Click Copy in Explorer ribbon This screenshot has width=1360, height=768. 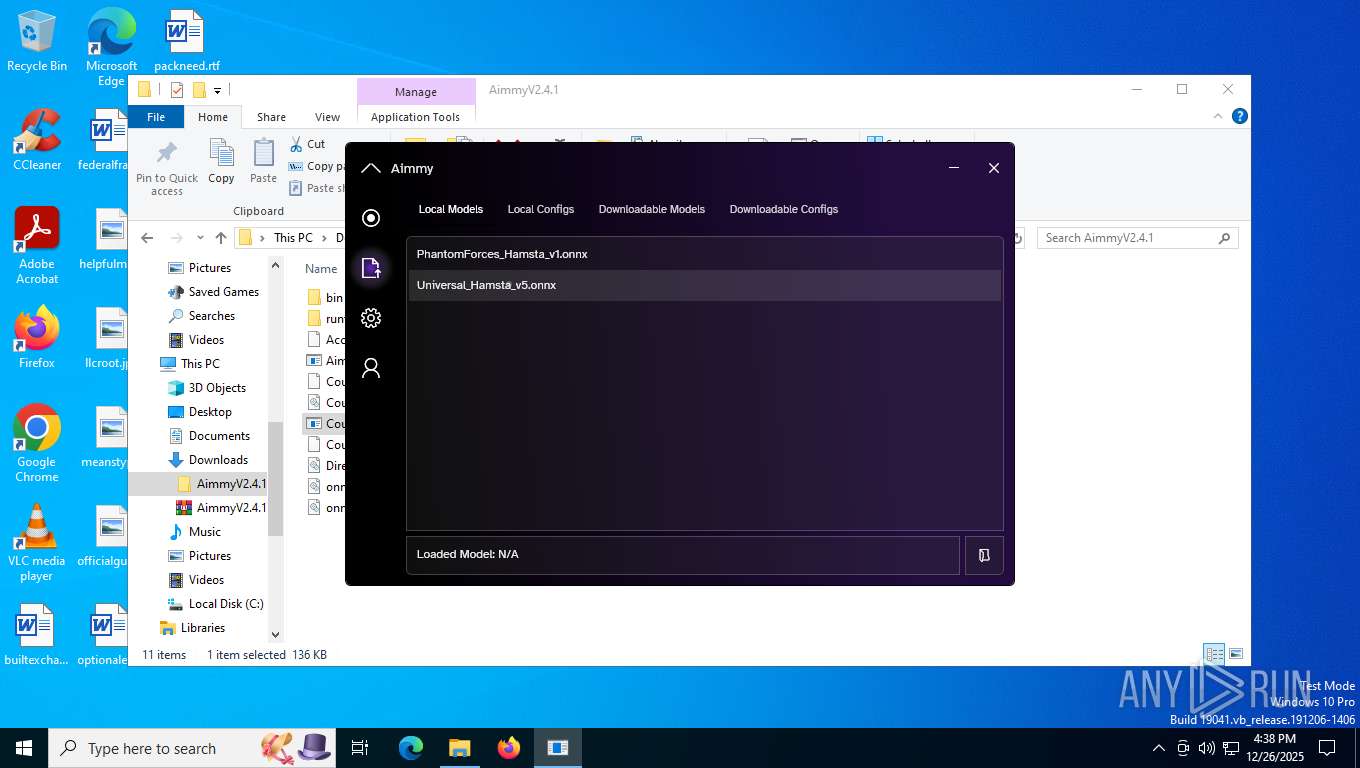221,162
